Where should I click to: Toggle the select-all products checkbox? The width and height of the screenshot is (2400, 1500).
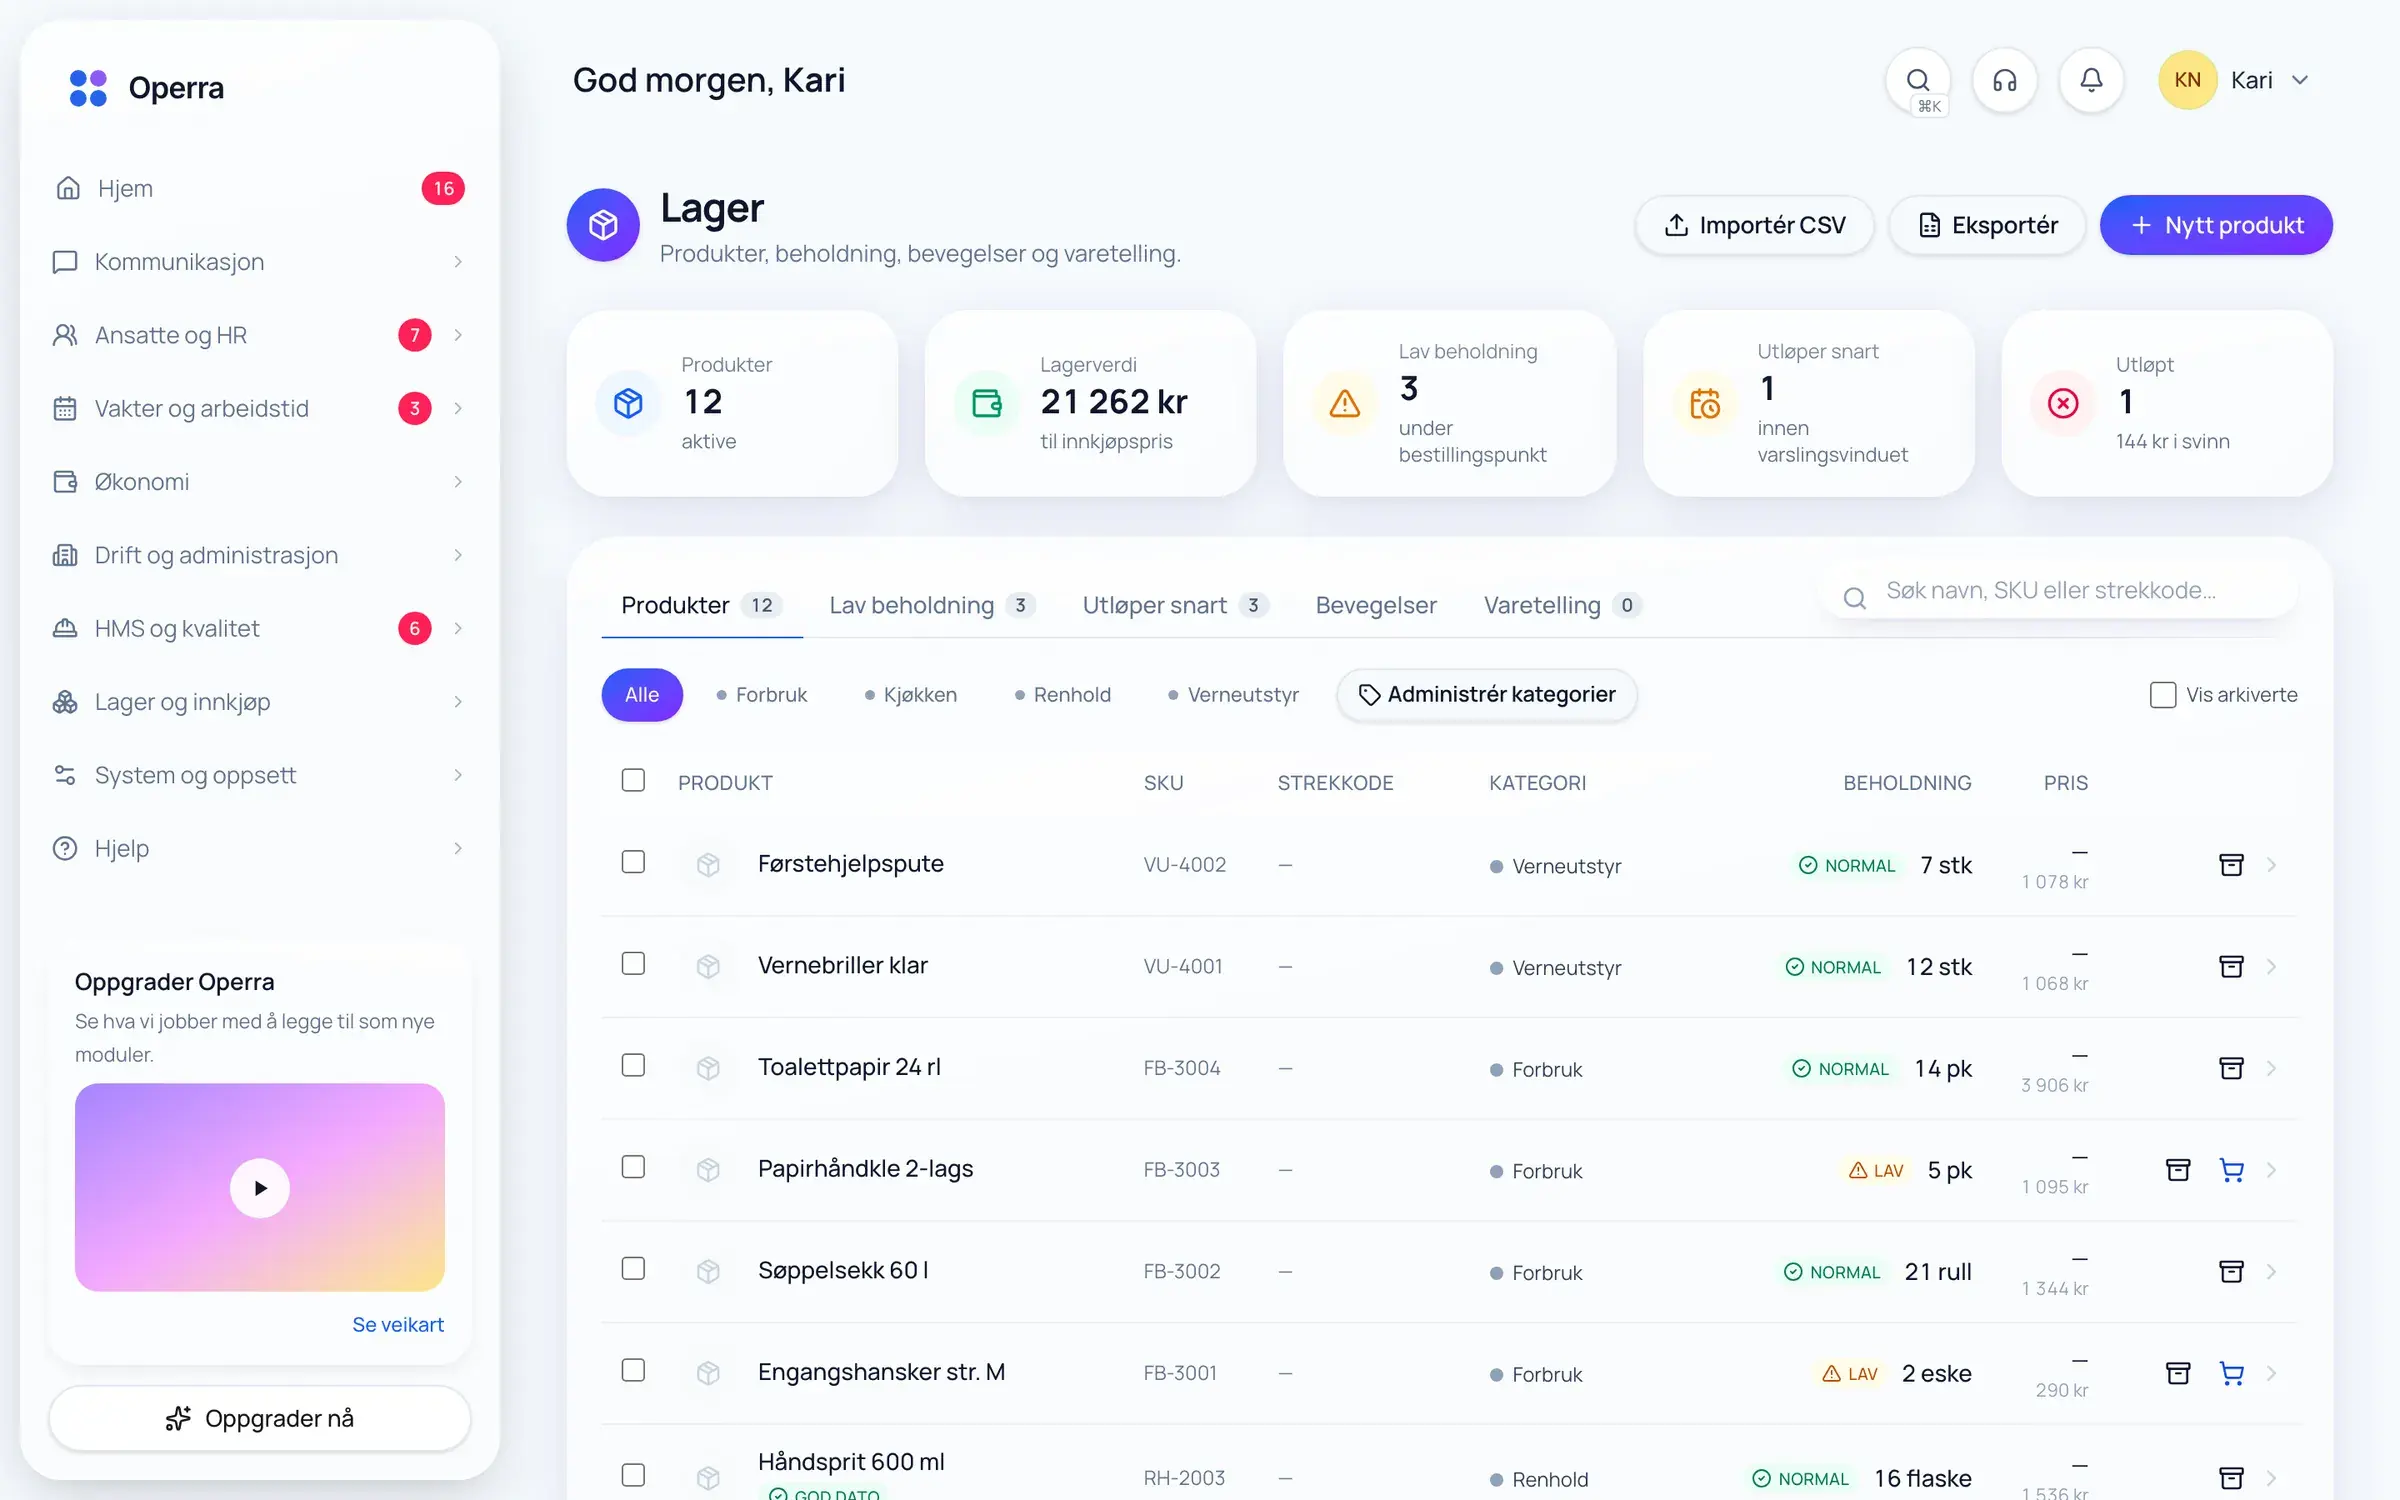pos(633,780)
